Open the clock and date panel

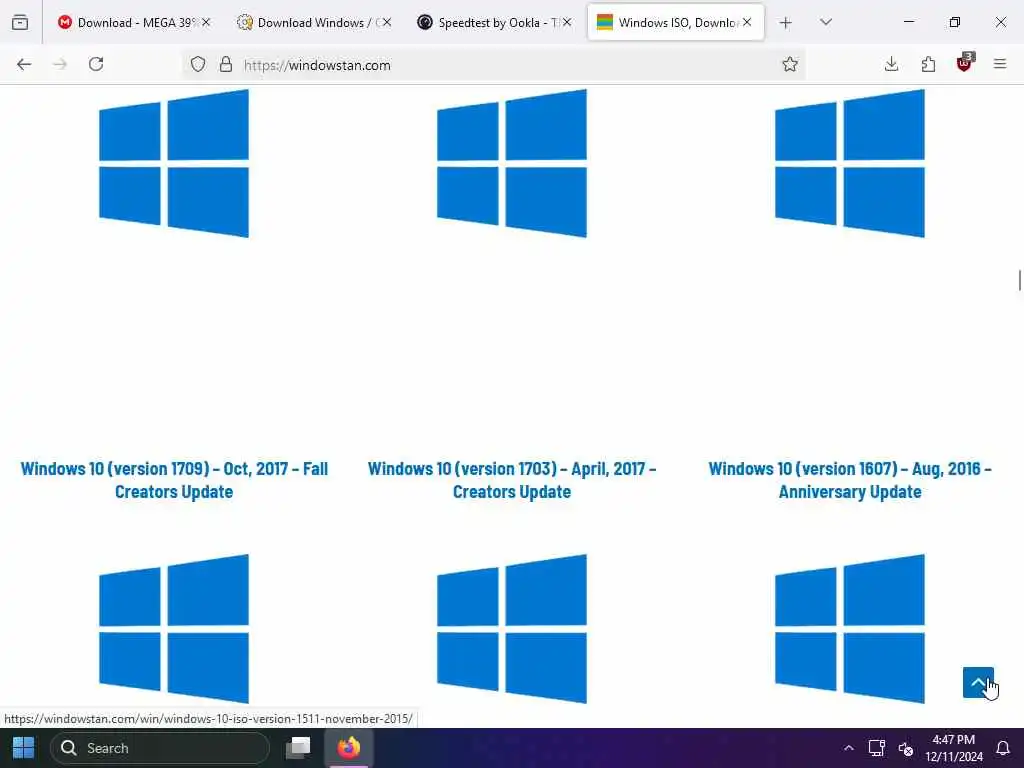click(953, 748)
